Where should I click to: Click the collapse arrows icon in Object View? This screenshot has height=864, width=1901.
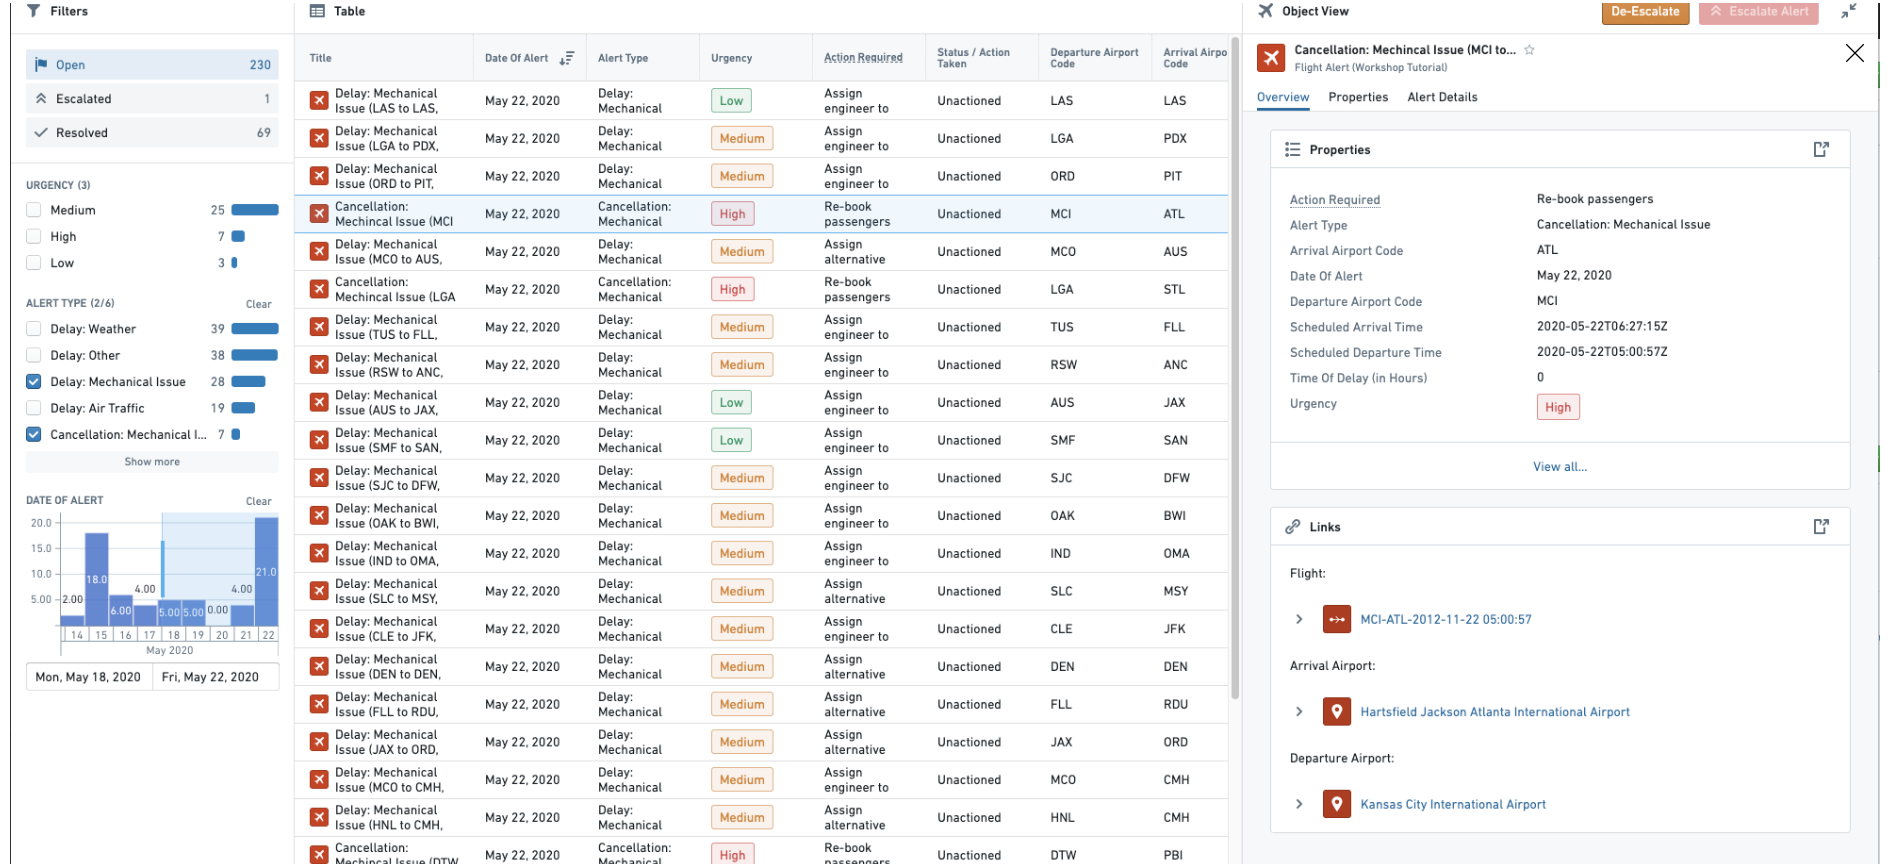[1848, 12]
